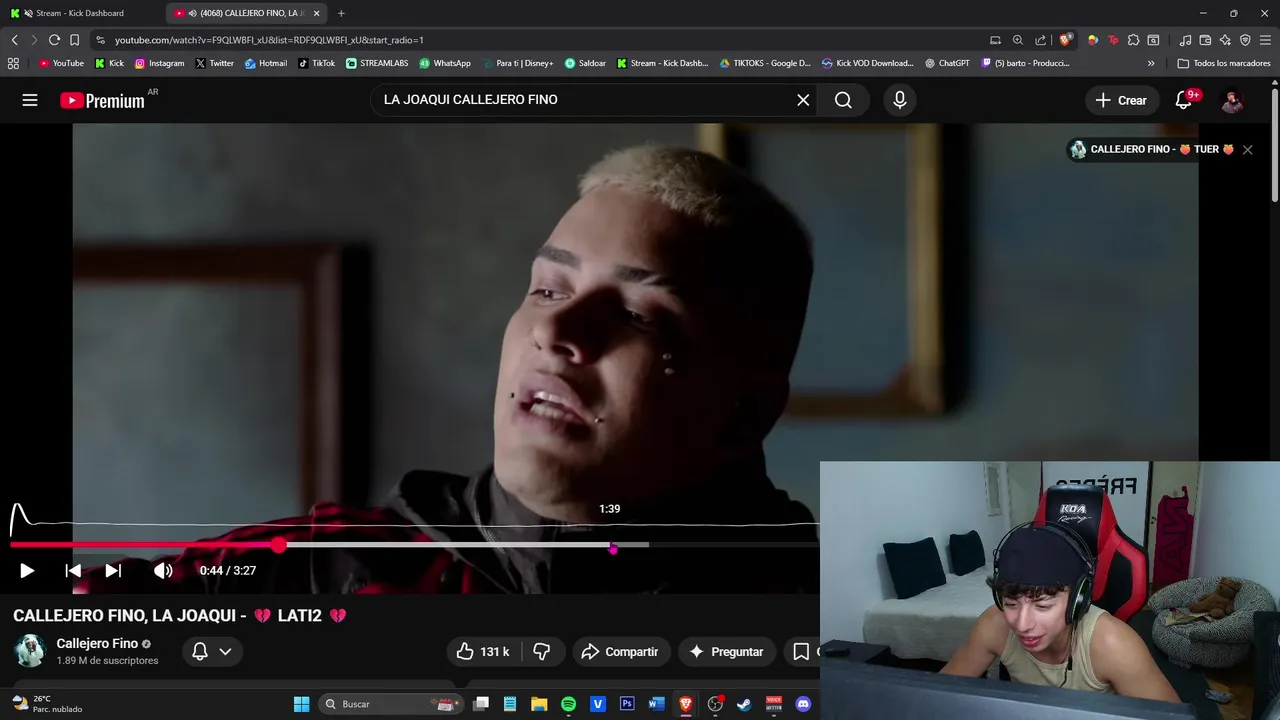1280x720 pixels.
Task: Reload the current page
Action: [54, 40]
